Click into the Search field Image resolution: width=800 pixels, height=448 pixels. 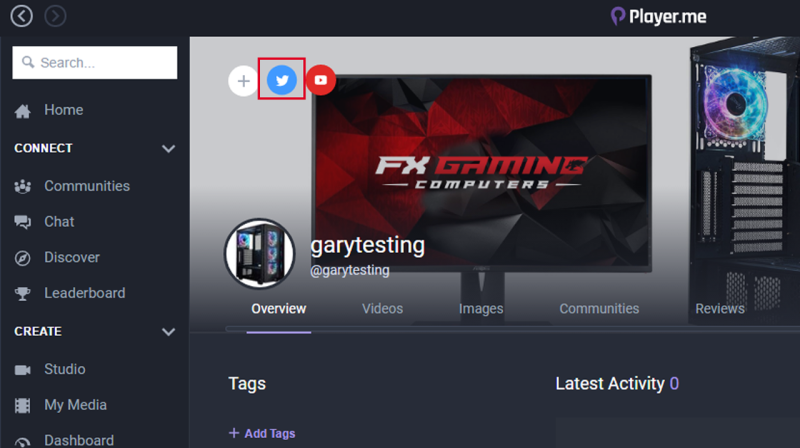pos(95,63)
